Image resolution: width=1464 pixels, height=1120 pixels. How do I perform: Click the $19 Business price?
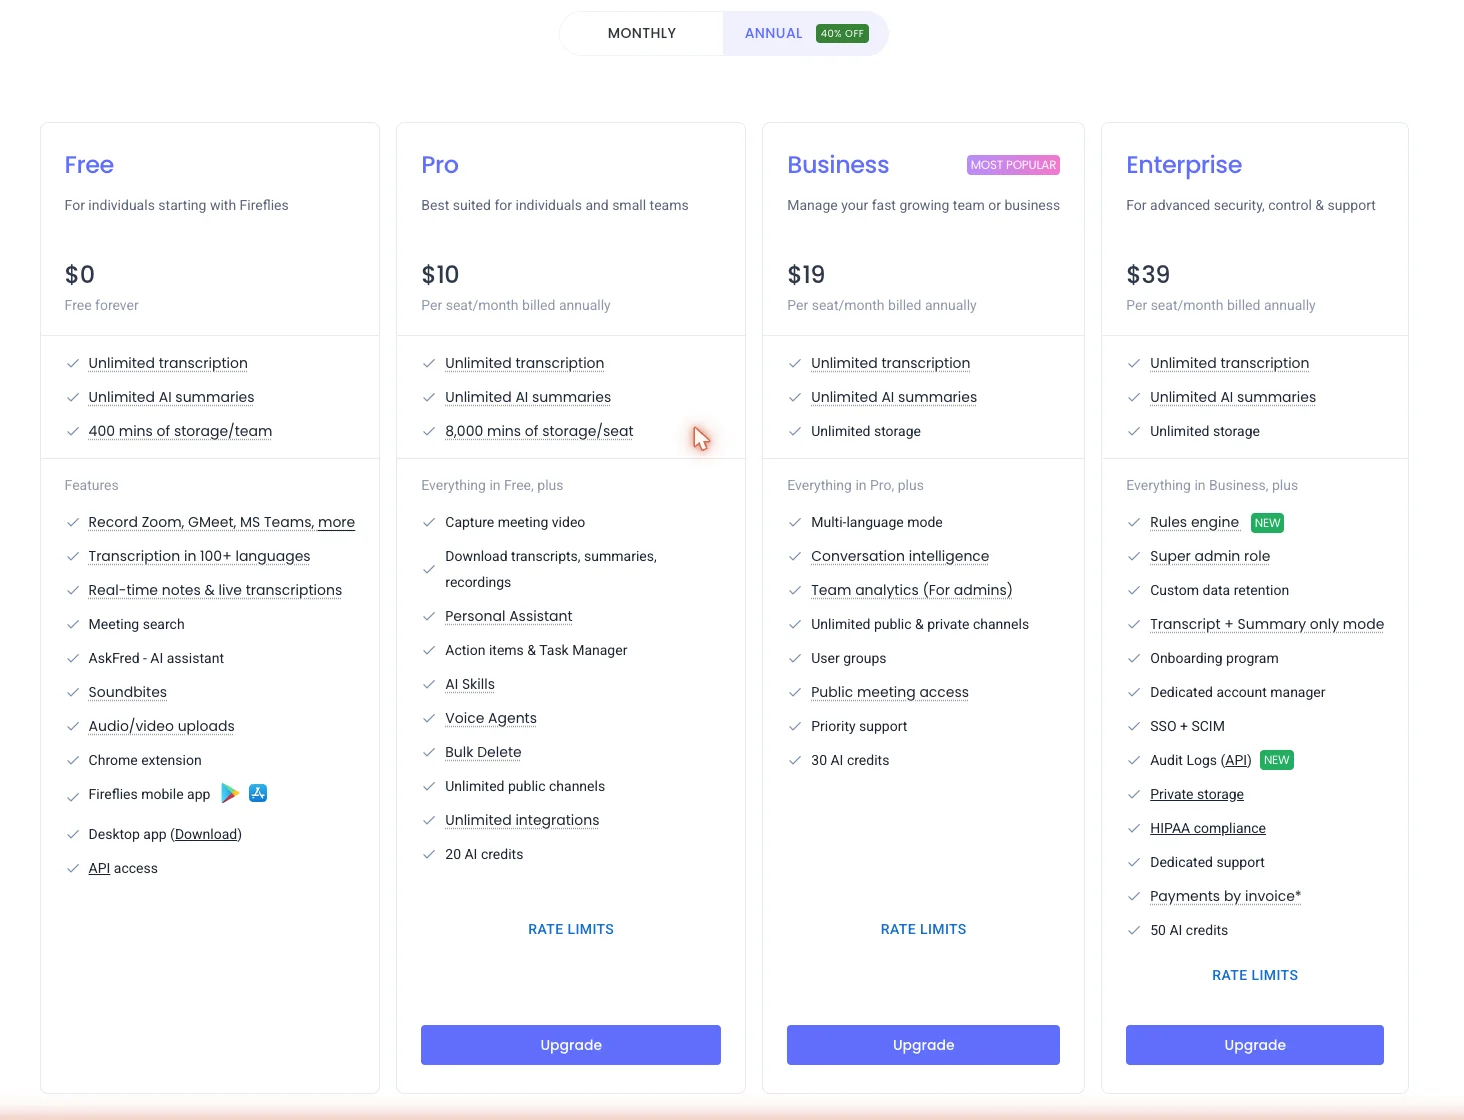pos(806,274)
